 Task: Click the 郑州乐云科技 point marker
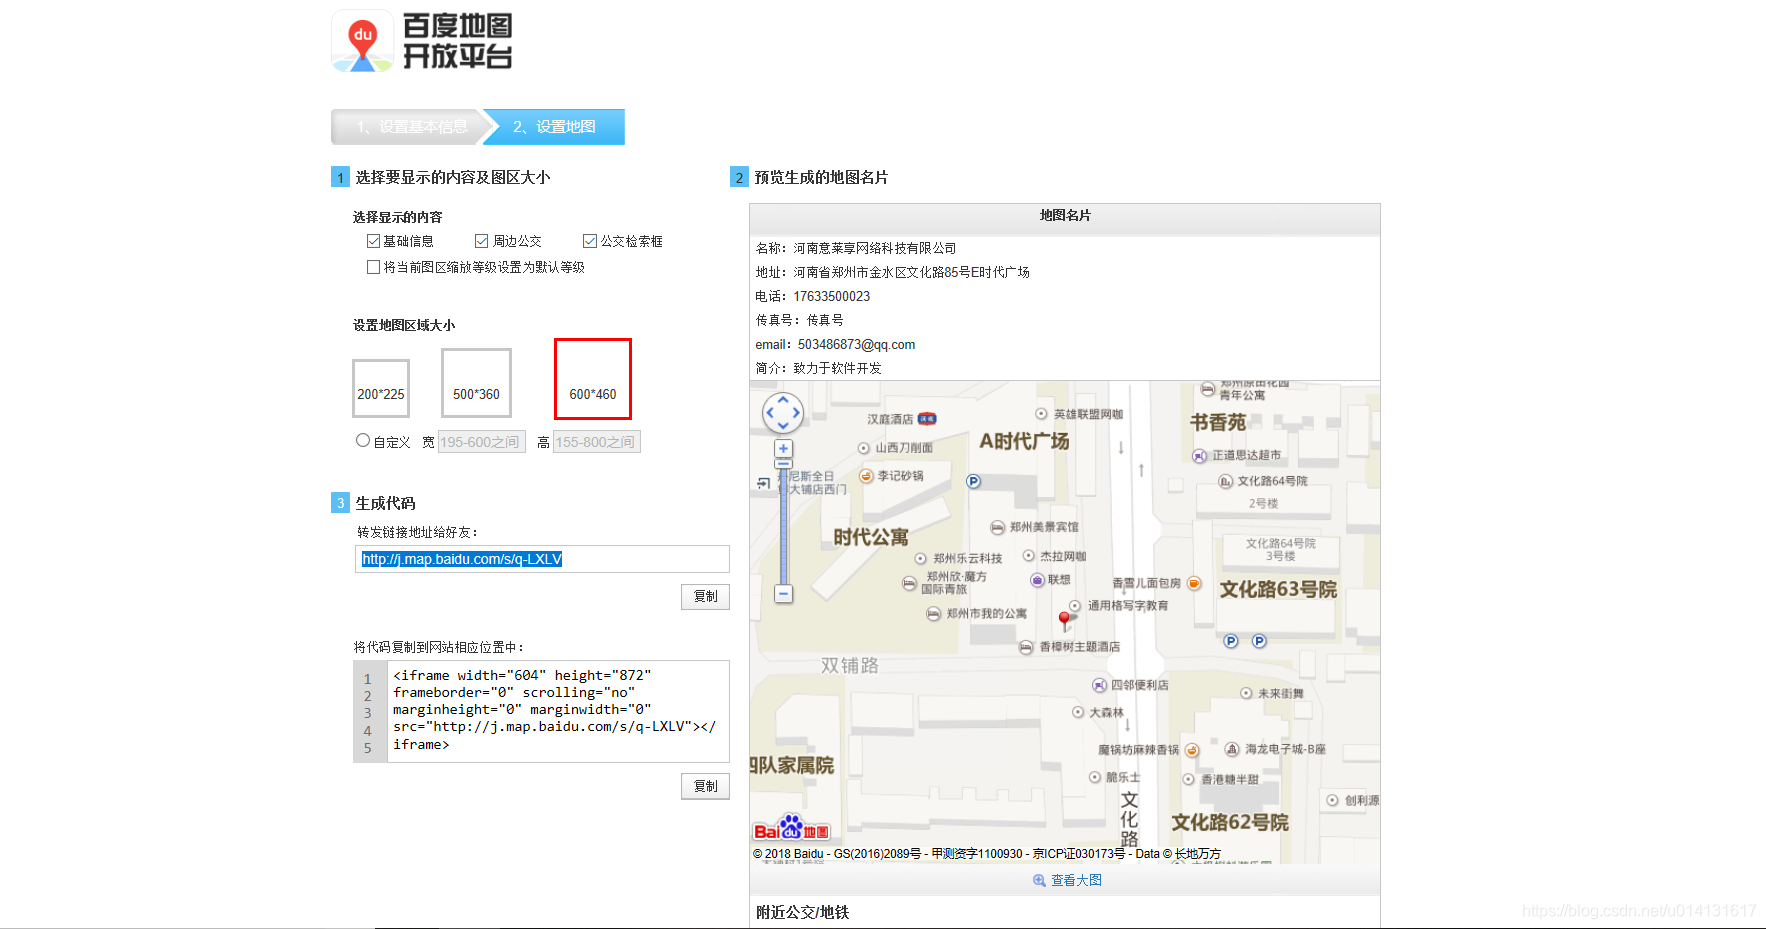click(921, 558)
